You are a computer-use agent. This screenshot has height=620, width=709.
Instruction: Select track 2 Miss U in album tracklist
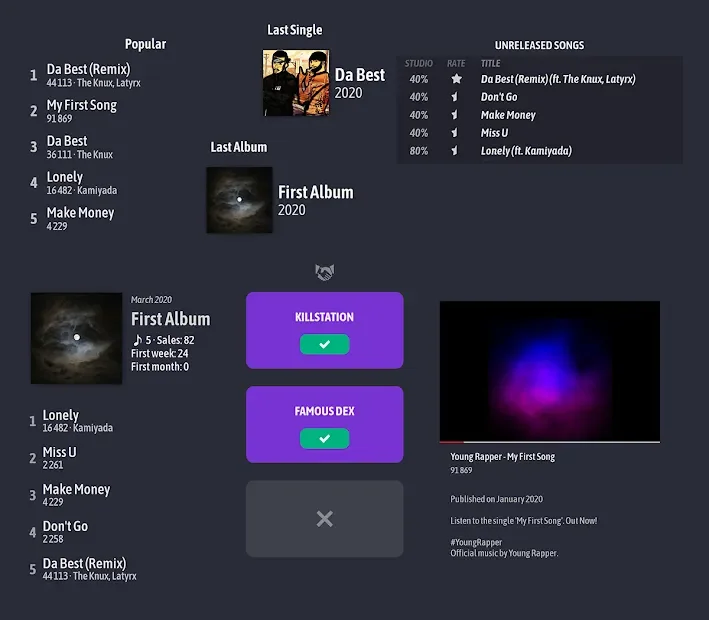tap(59, 452)
